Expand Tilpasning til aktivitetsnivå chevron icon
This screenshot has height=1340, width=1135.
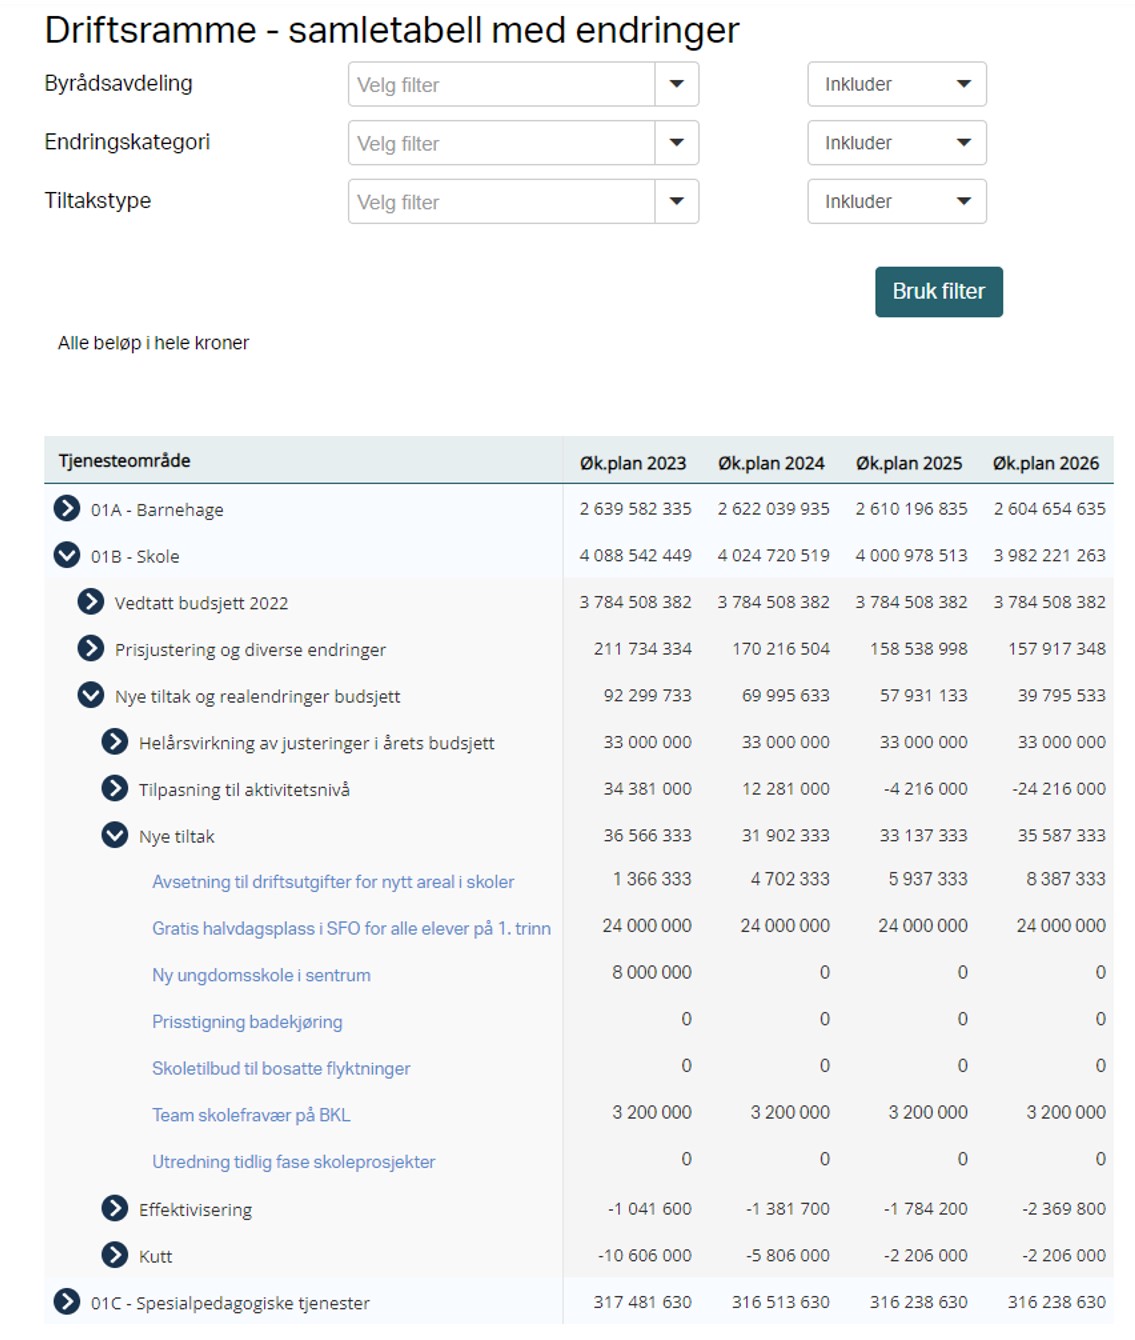(x=115, y=789)
